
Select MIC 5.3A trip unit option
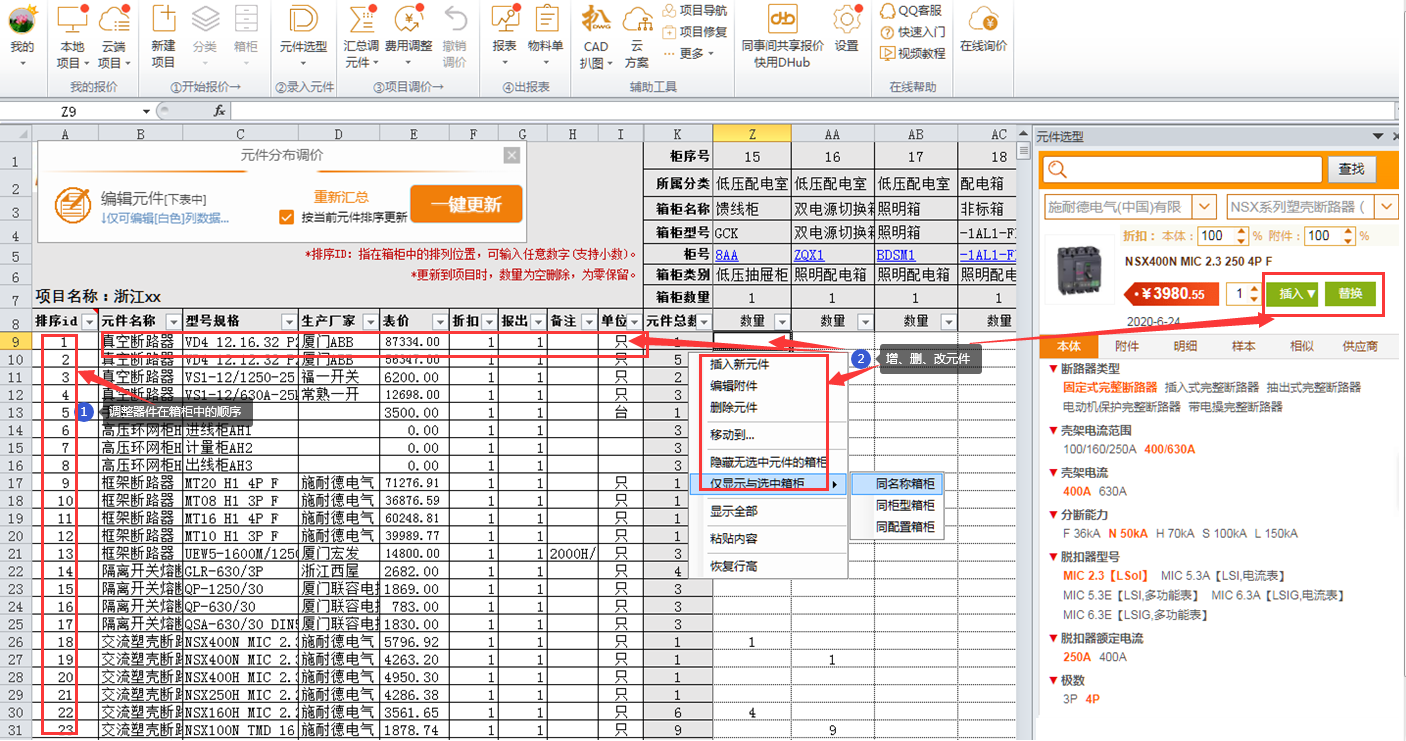(1222, 576)
